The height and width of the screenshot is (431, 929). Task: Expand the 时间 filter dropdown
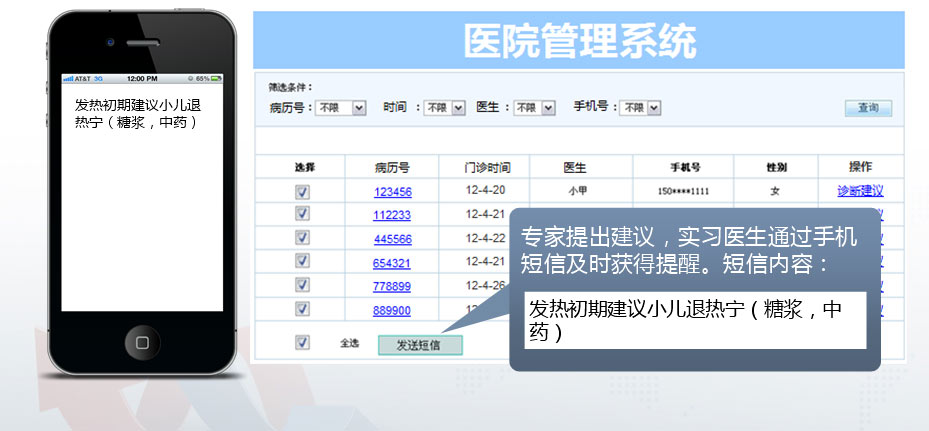[x=445, y=108]
